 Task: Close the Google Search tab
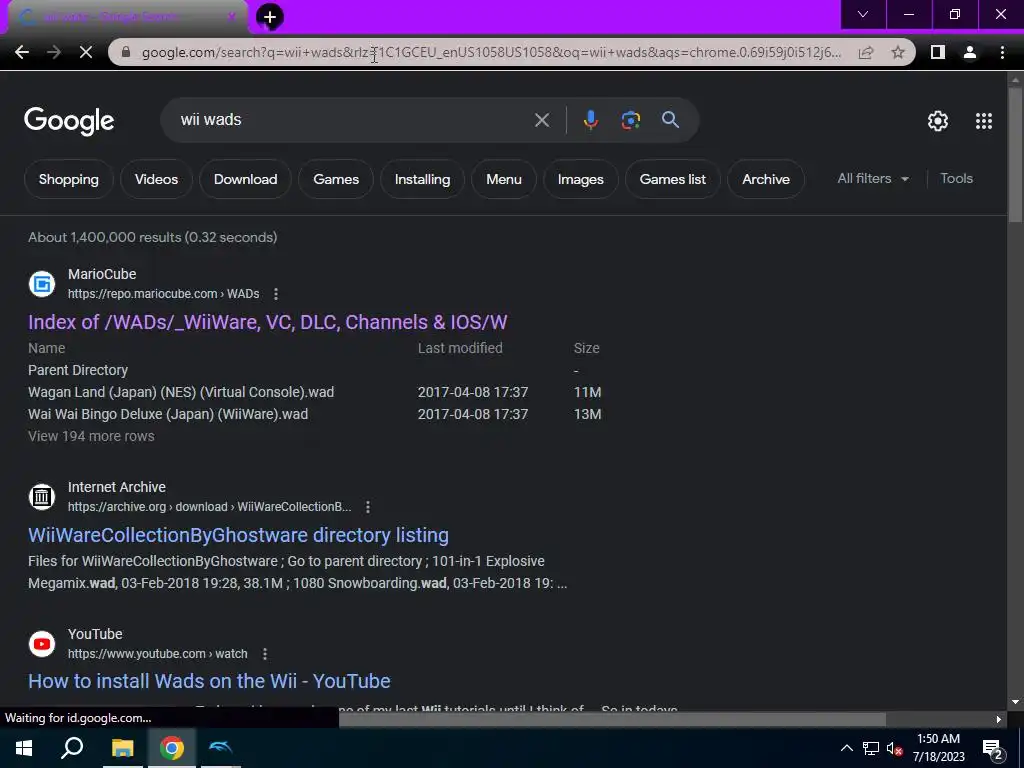(231, 17)
